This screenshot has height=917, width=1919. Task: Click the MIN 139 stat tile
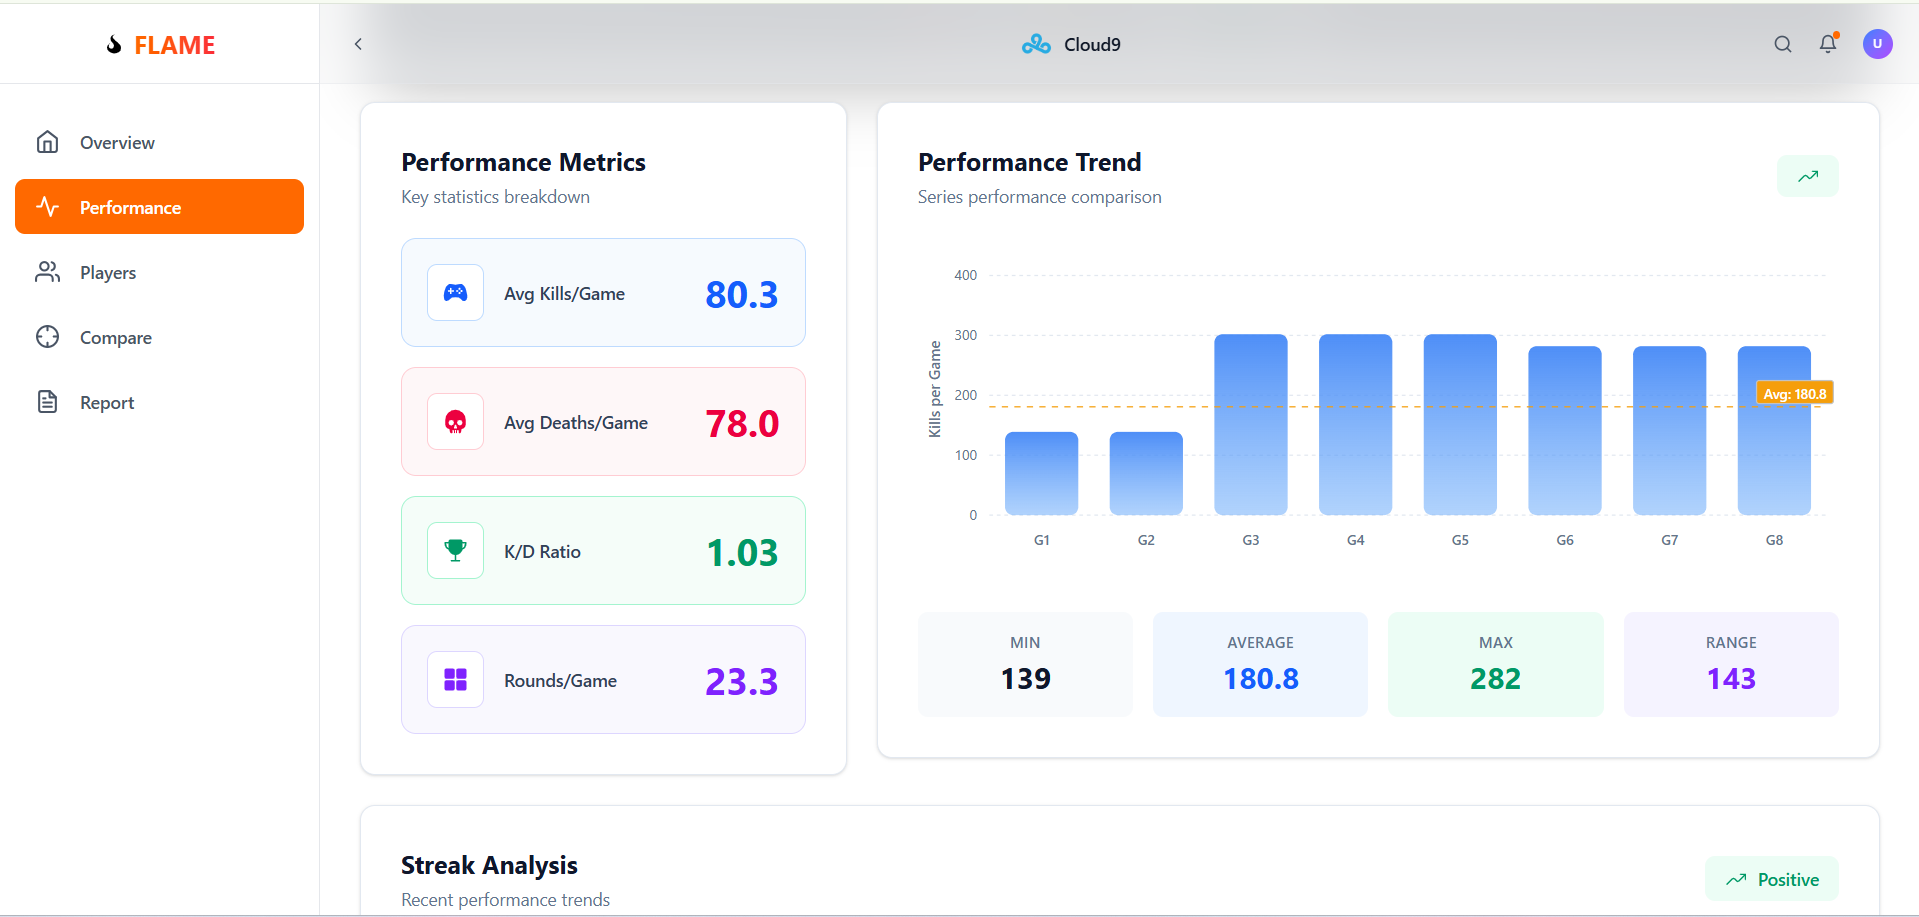[1025, 664]
